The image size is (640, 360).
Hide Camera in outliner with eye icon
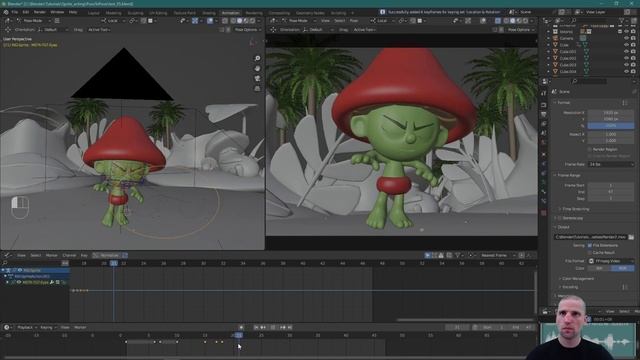pos(627,38)
